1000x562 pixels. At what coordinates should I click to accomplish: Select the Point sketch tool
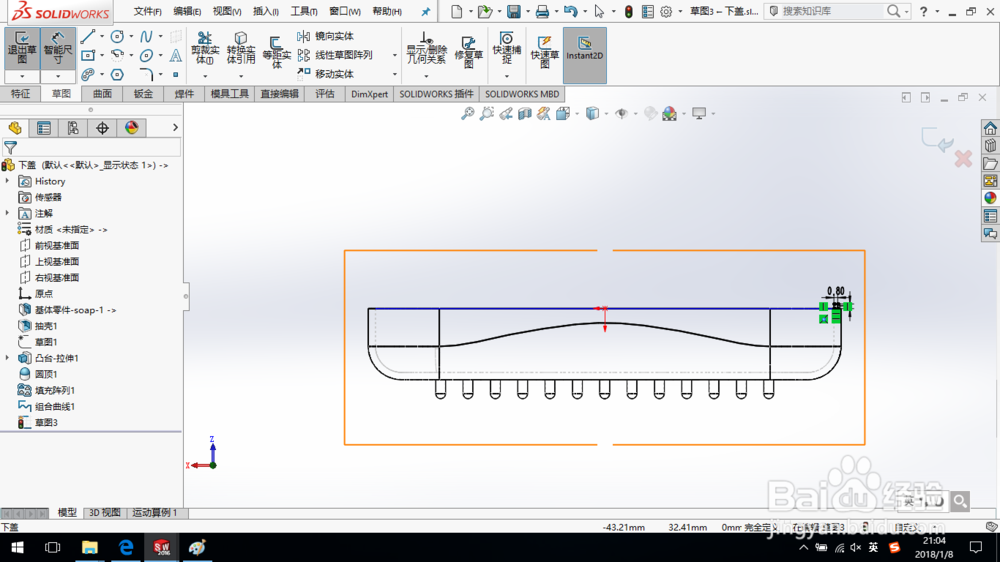click(x=175, y=75)
